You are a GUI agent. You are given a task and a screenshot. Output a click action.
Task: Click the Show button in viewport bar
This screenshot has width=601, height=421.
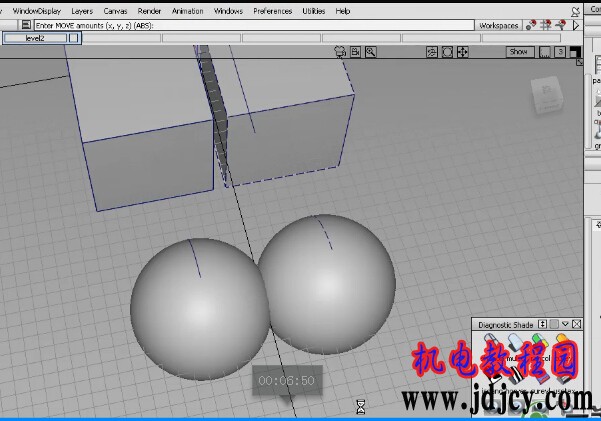518,51
